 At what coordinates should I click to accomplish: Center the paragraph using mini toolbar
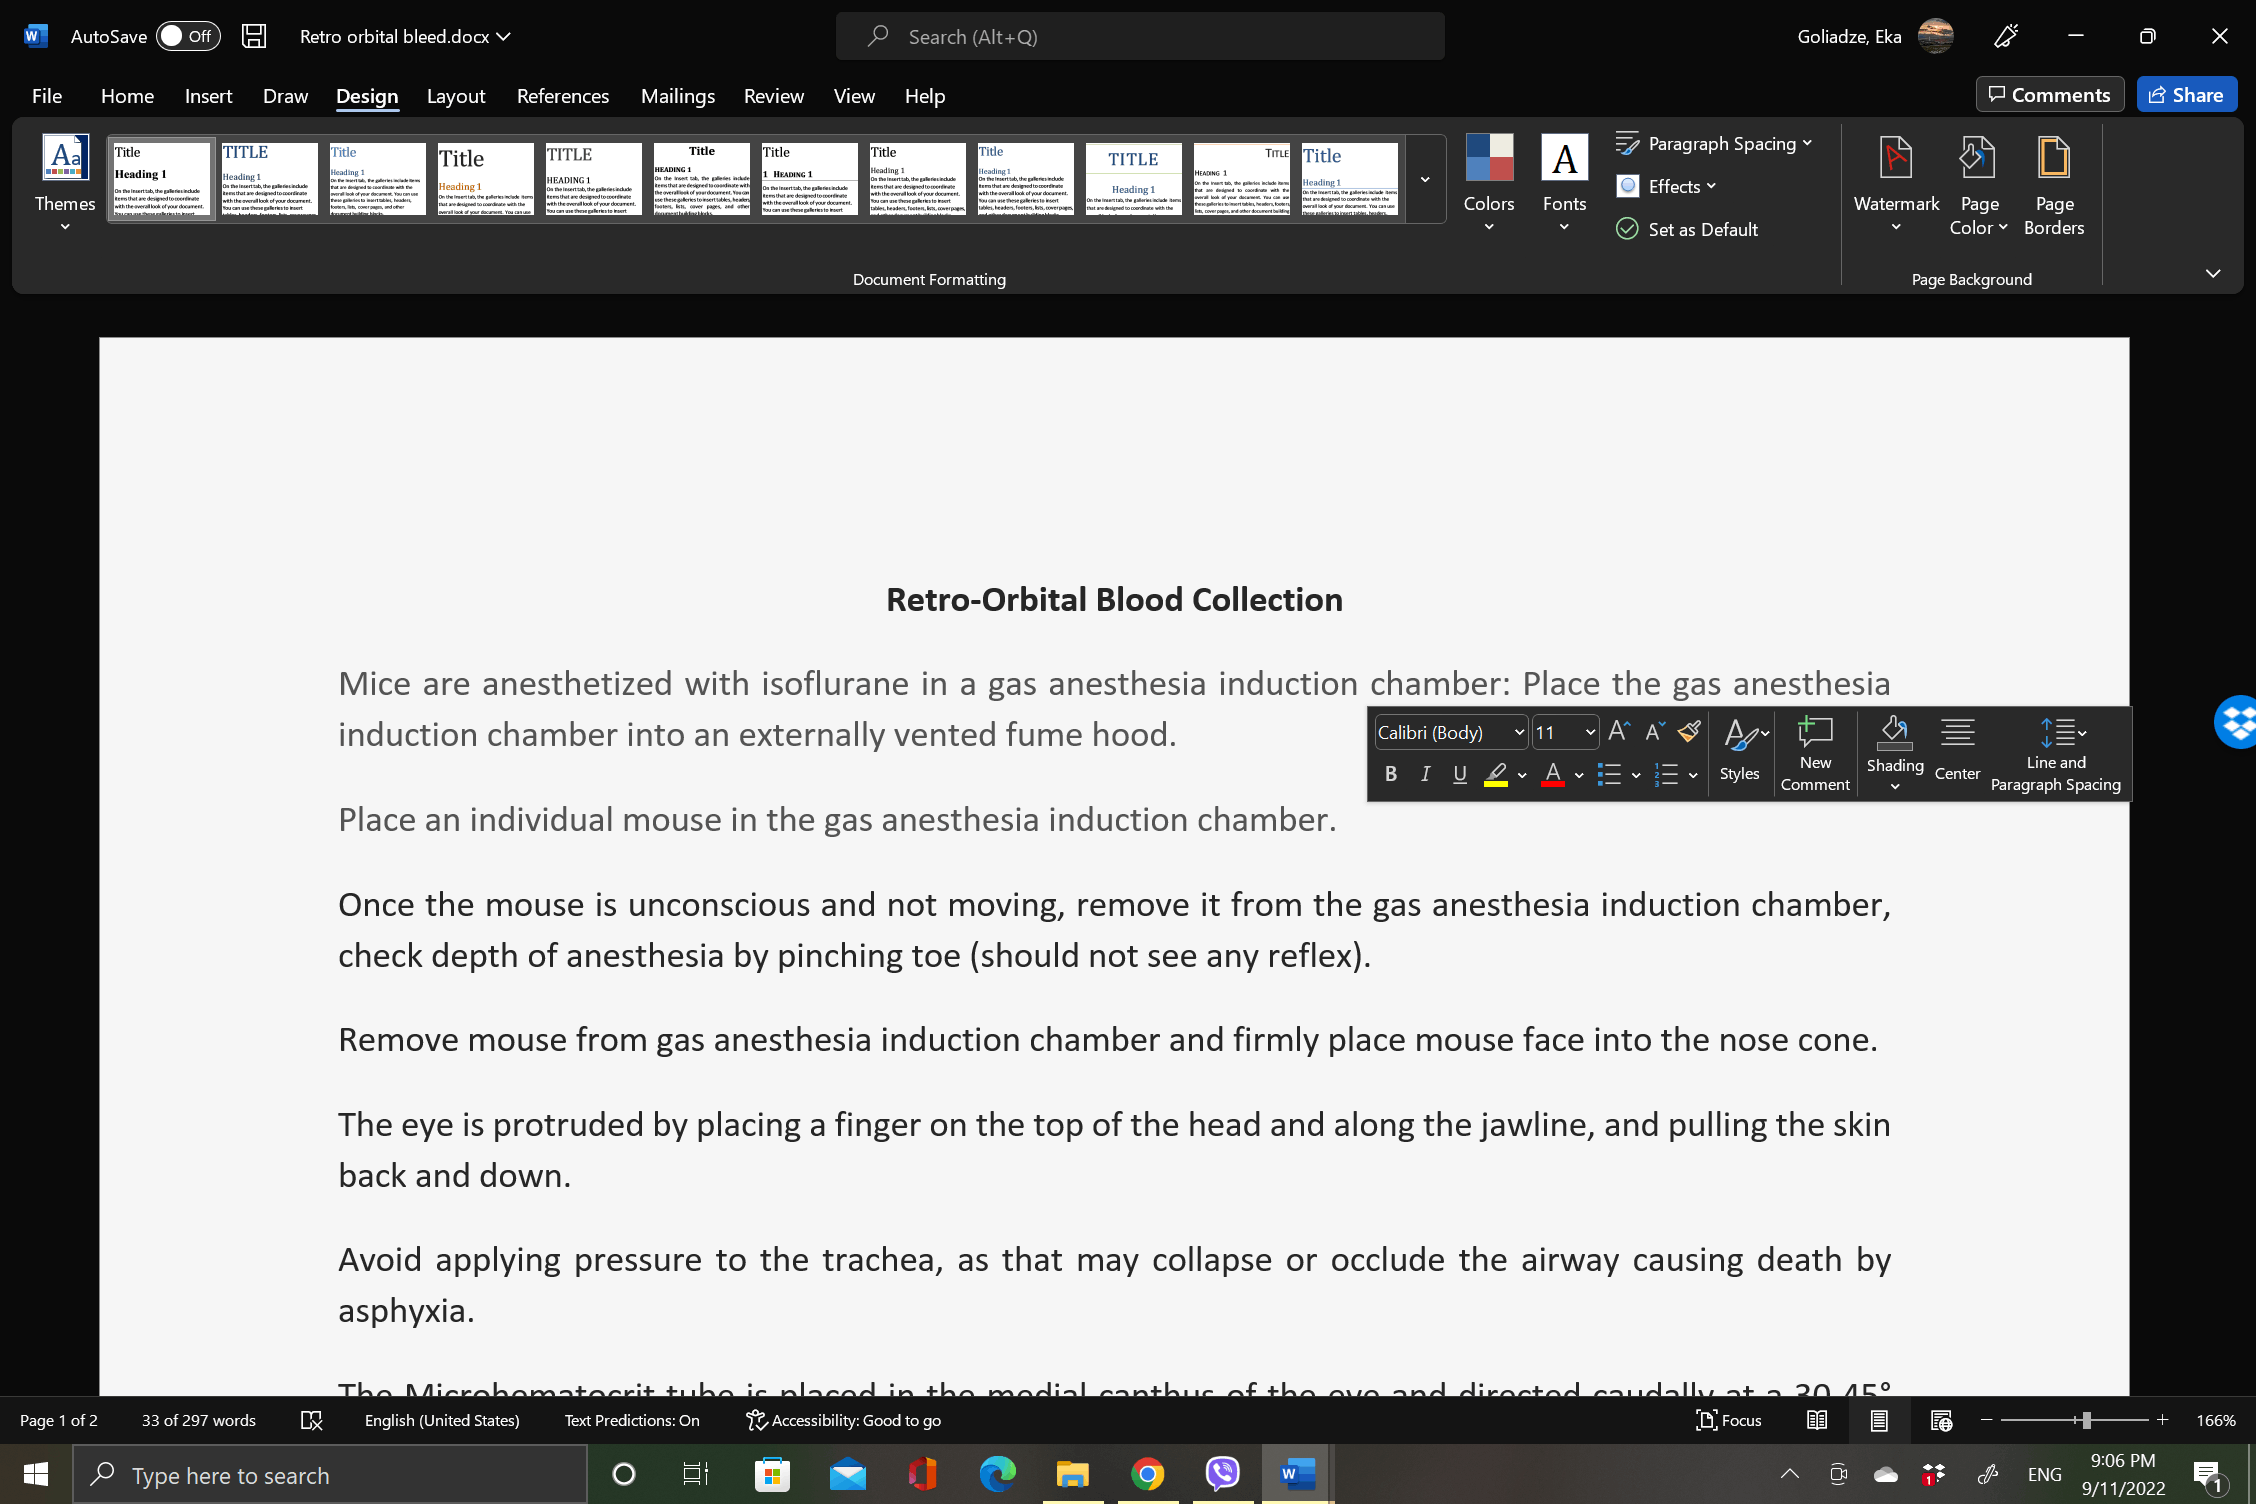pos(1957,751)
